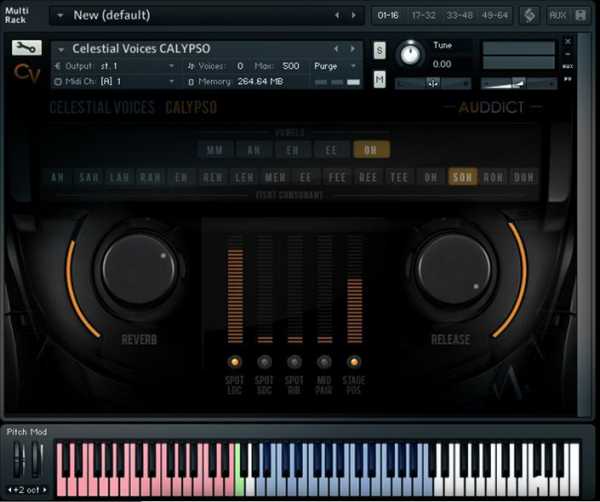
Task: Choose the TEE first consonant syllable
Action: point(399,177)
